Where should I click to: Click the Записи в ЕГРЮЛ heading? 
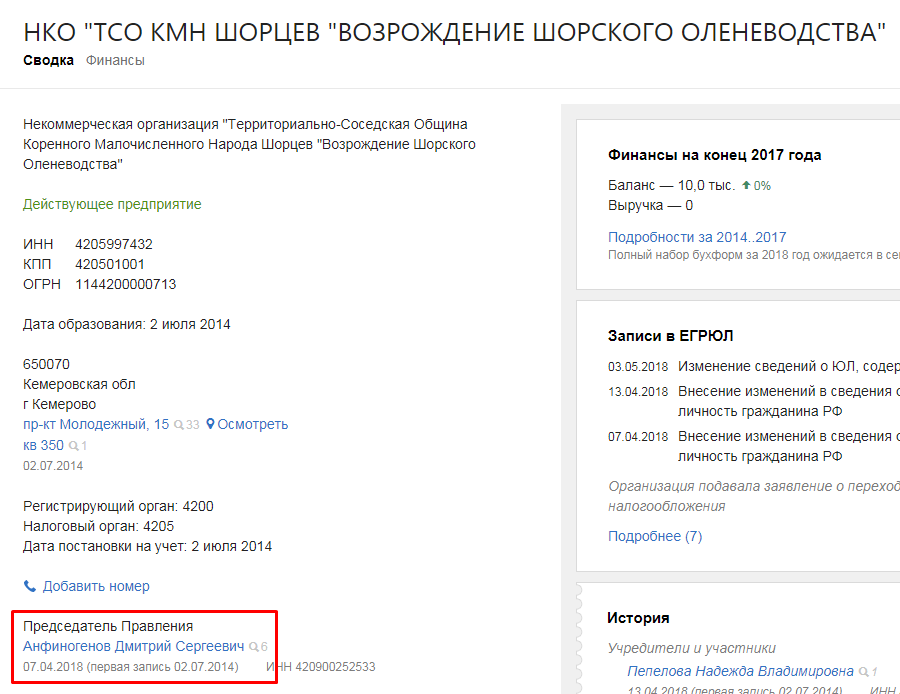pyautogui.click(x=670, y=336)
